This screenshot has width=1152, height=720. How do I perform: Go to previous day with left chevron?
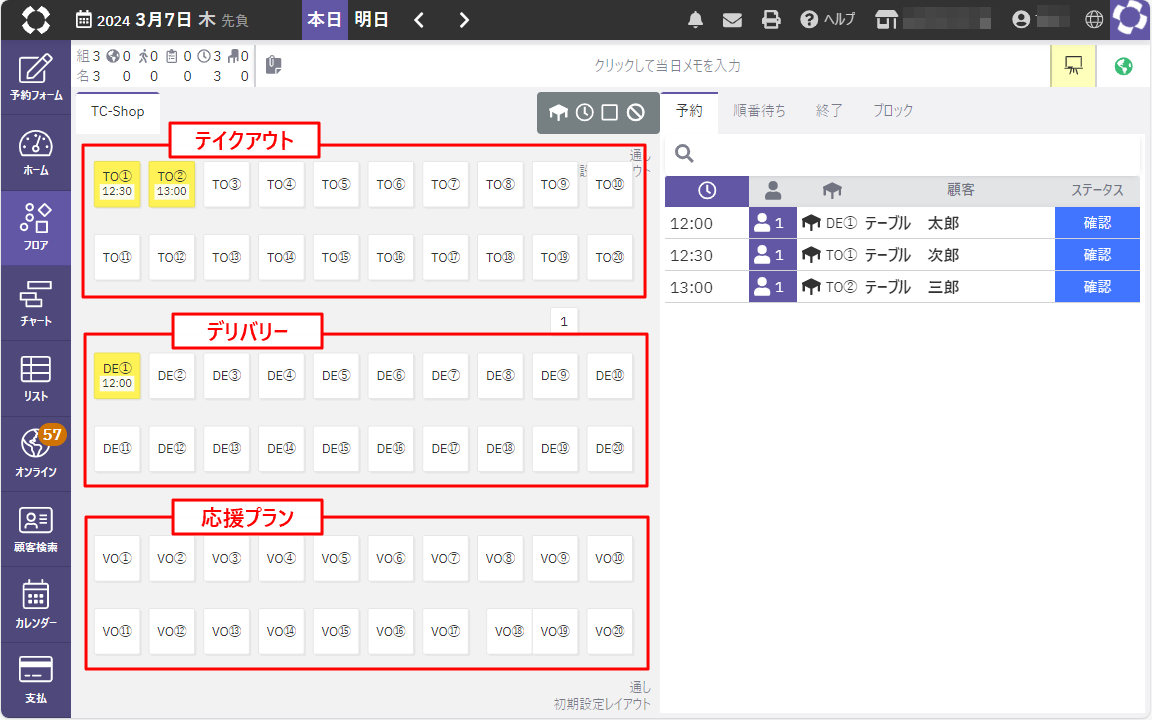click(x=419, y=20)
